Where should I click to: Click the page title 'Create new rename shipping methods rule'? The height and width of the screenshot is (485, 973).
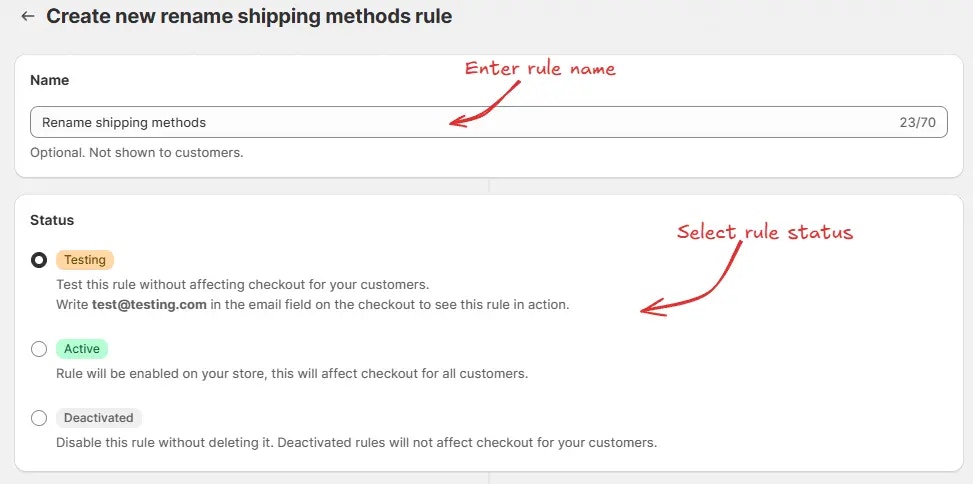click(249, 16)
